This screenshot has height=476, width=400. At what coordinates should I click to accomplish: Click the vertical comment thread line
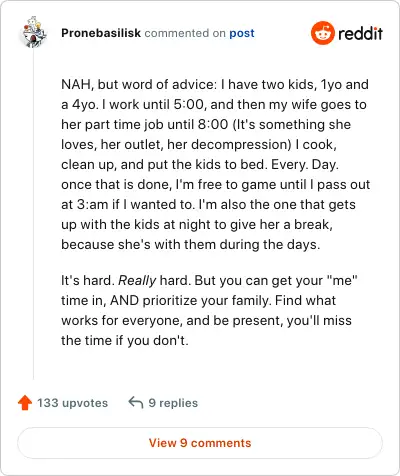pos(33,213)
